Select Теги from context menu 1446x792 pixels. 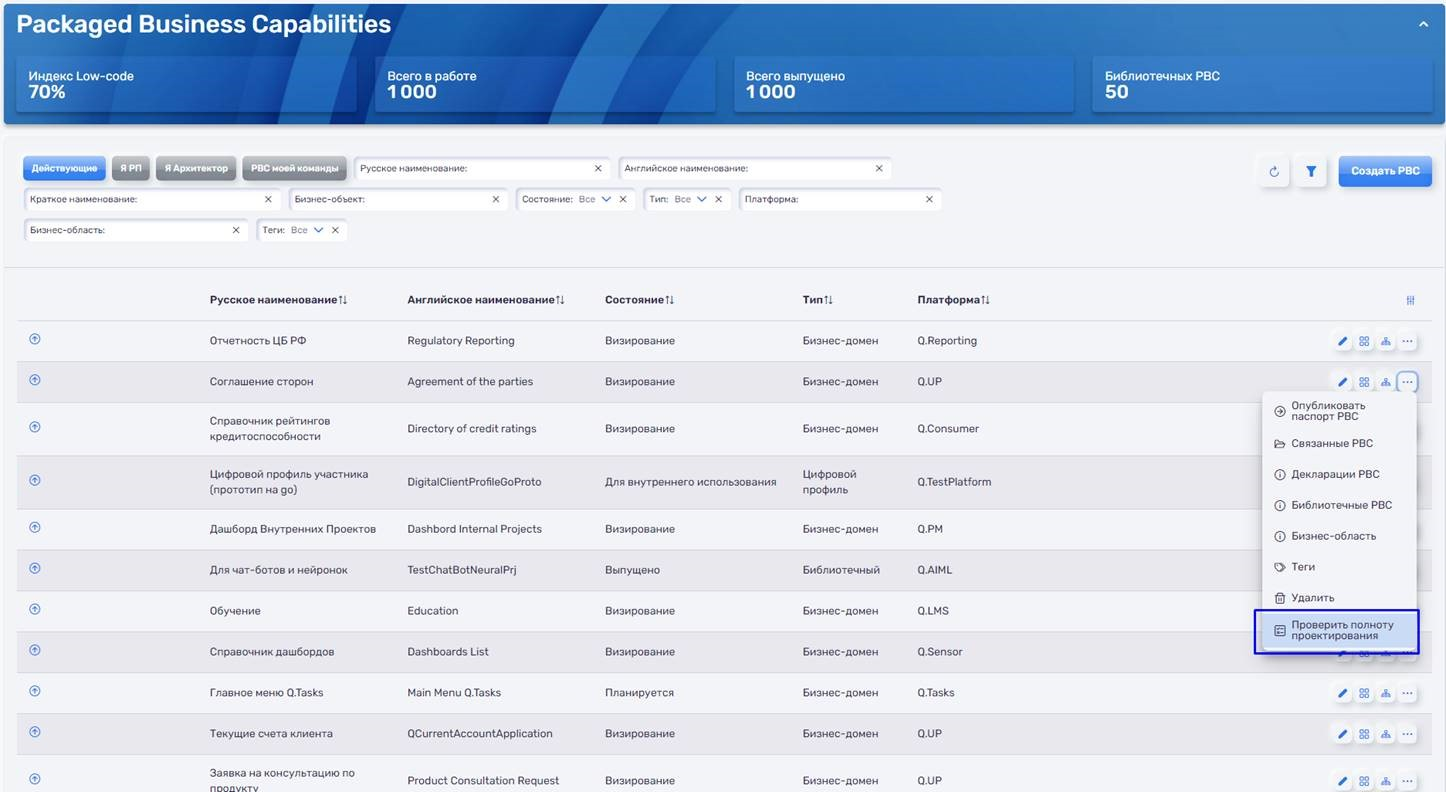click(x=1339, y=567)
